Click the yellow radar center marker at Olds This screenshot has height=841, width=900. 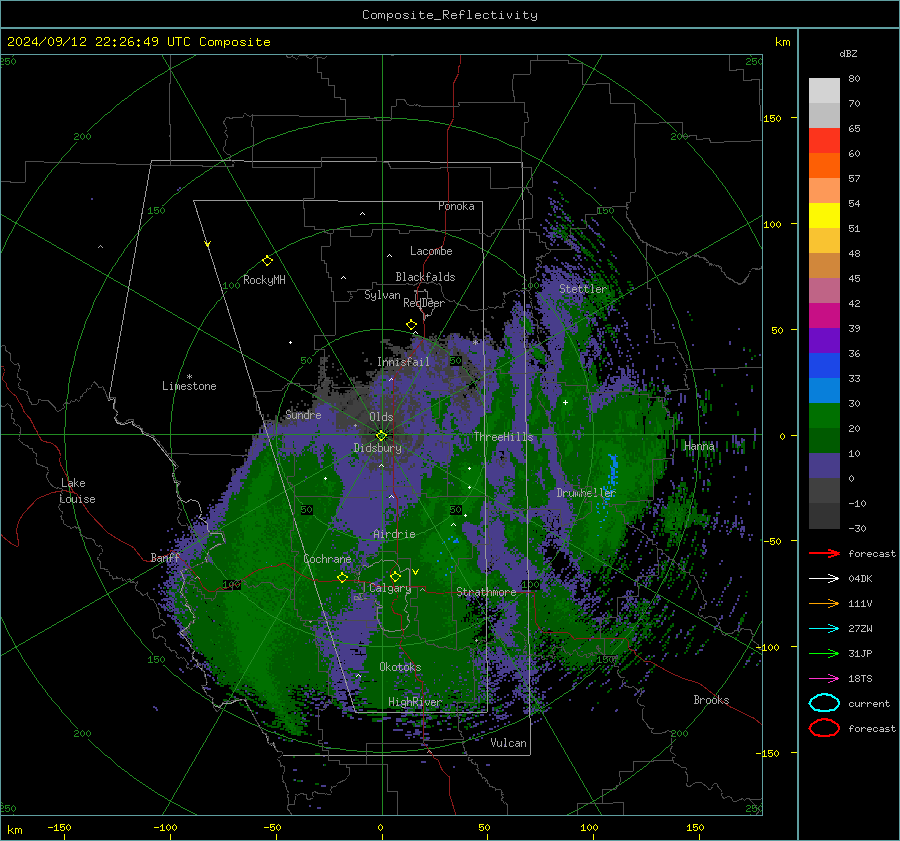pos(381,436)
